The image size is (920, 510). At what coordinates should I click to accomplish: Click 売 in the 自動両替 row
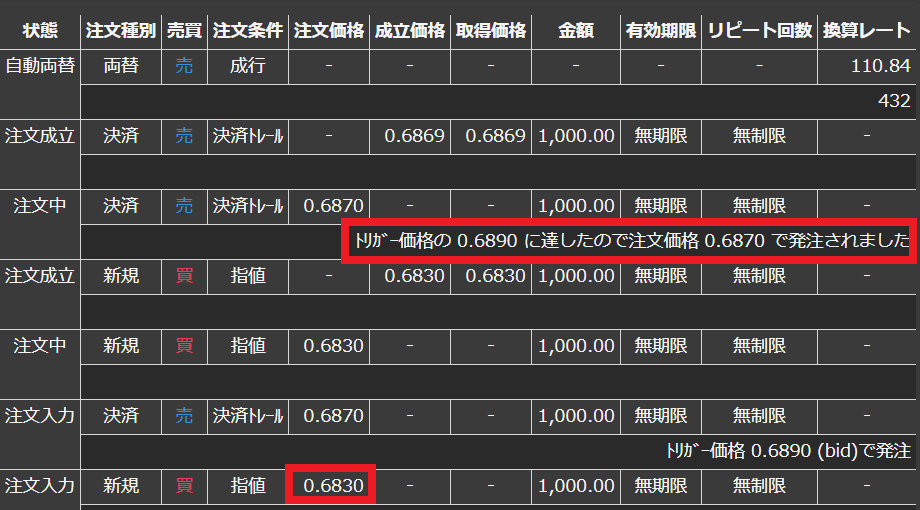click(184, 66)
